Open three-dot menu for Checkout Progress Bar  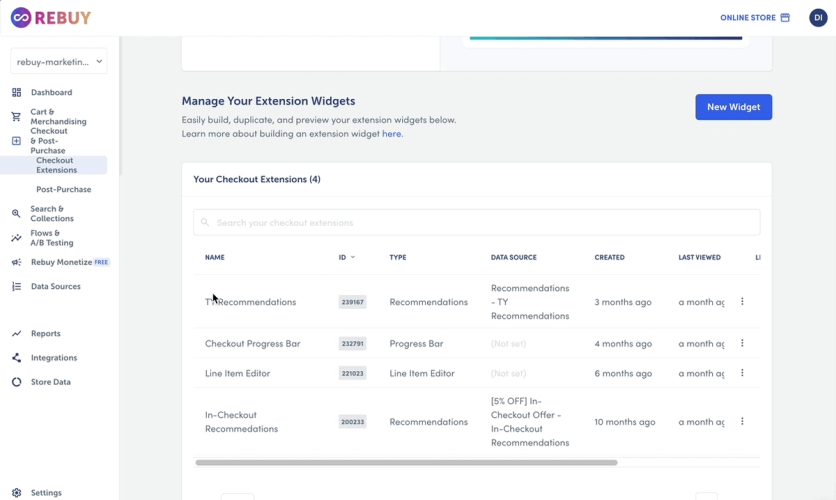point(742,343)
